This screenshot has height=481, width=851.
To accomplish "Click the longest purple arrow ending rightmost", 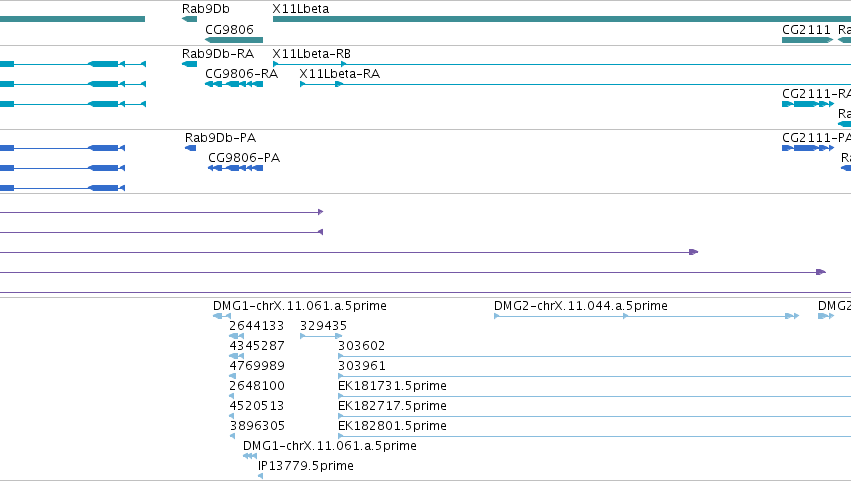I will 412,272.
